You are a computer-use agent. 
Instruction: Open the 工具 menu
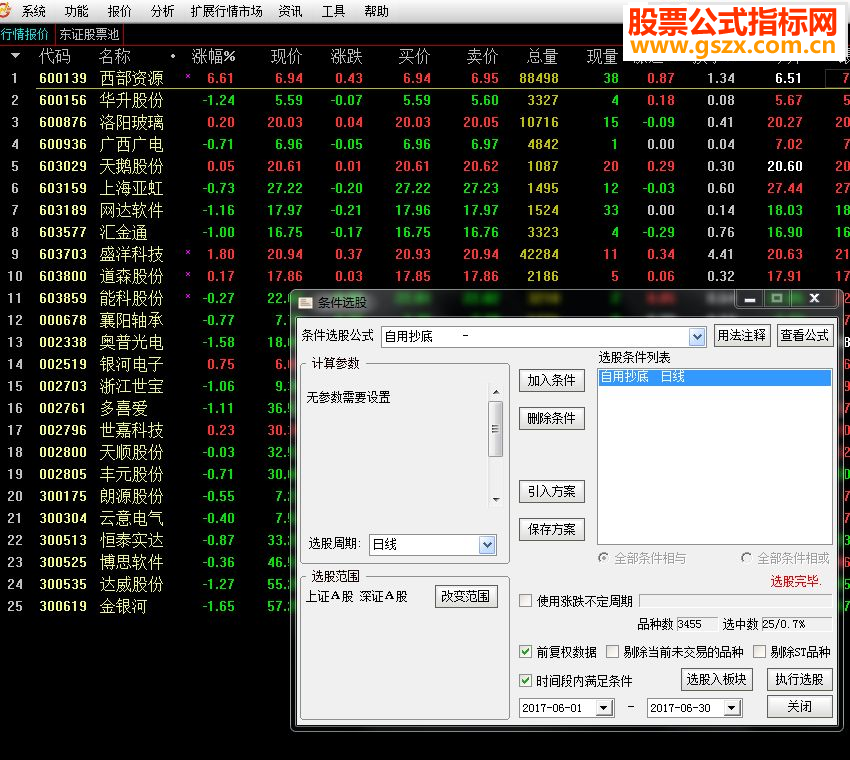(333, 11)
